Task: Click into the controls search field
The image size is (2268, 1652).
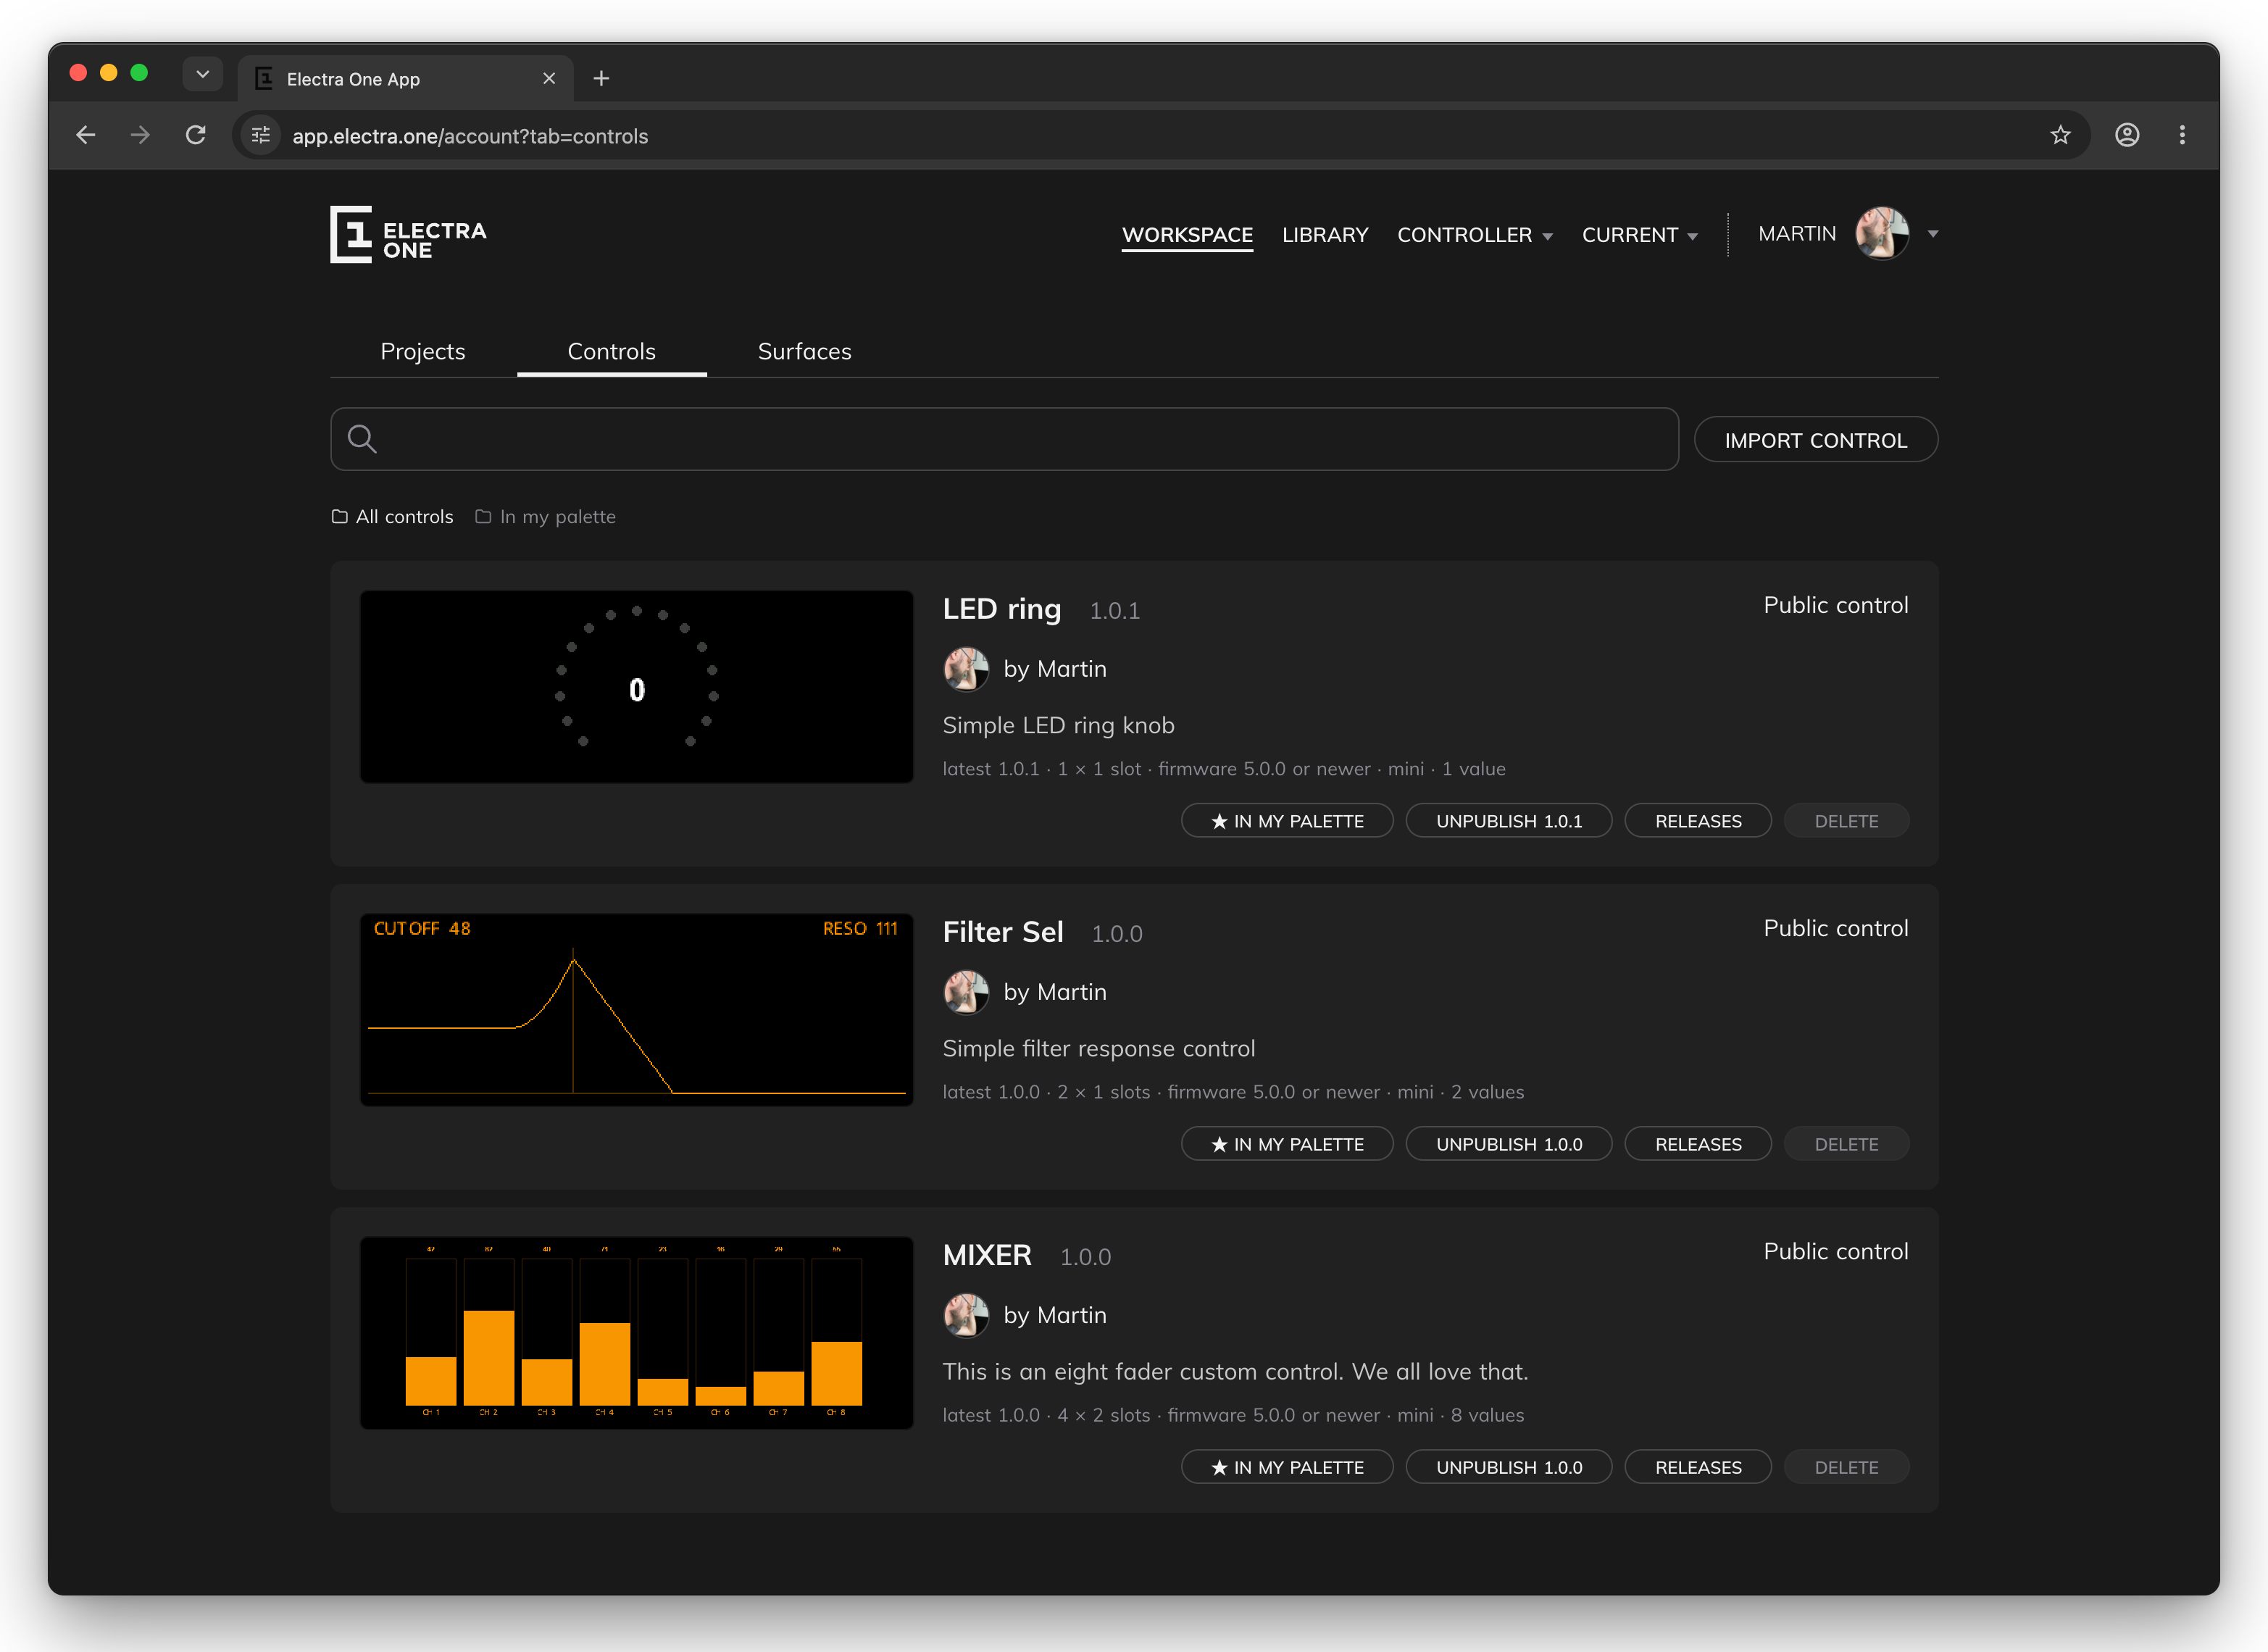Action: [x=1004, y=439]
